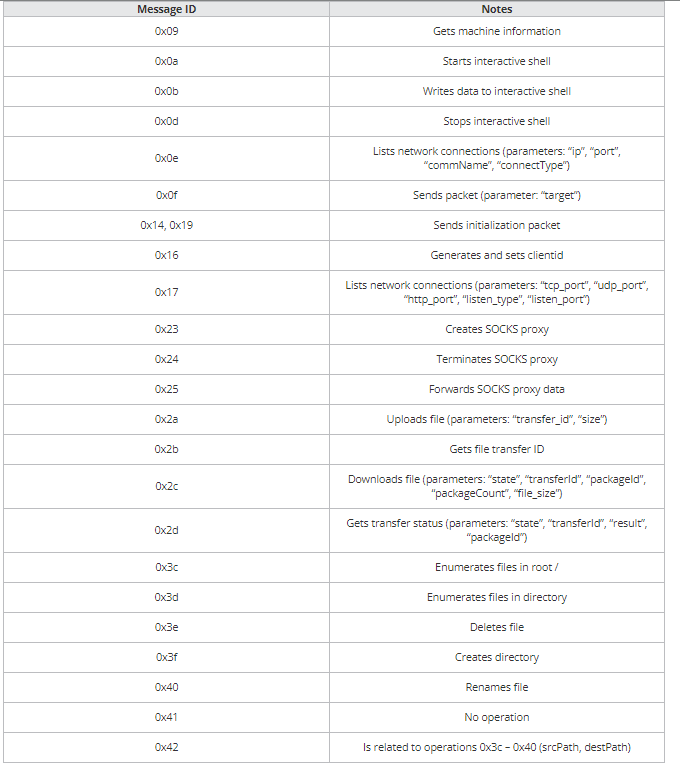Select the 0x2c message ID cell
The image size is (680, 773).
[167, 487]
